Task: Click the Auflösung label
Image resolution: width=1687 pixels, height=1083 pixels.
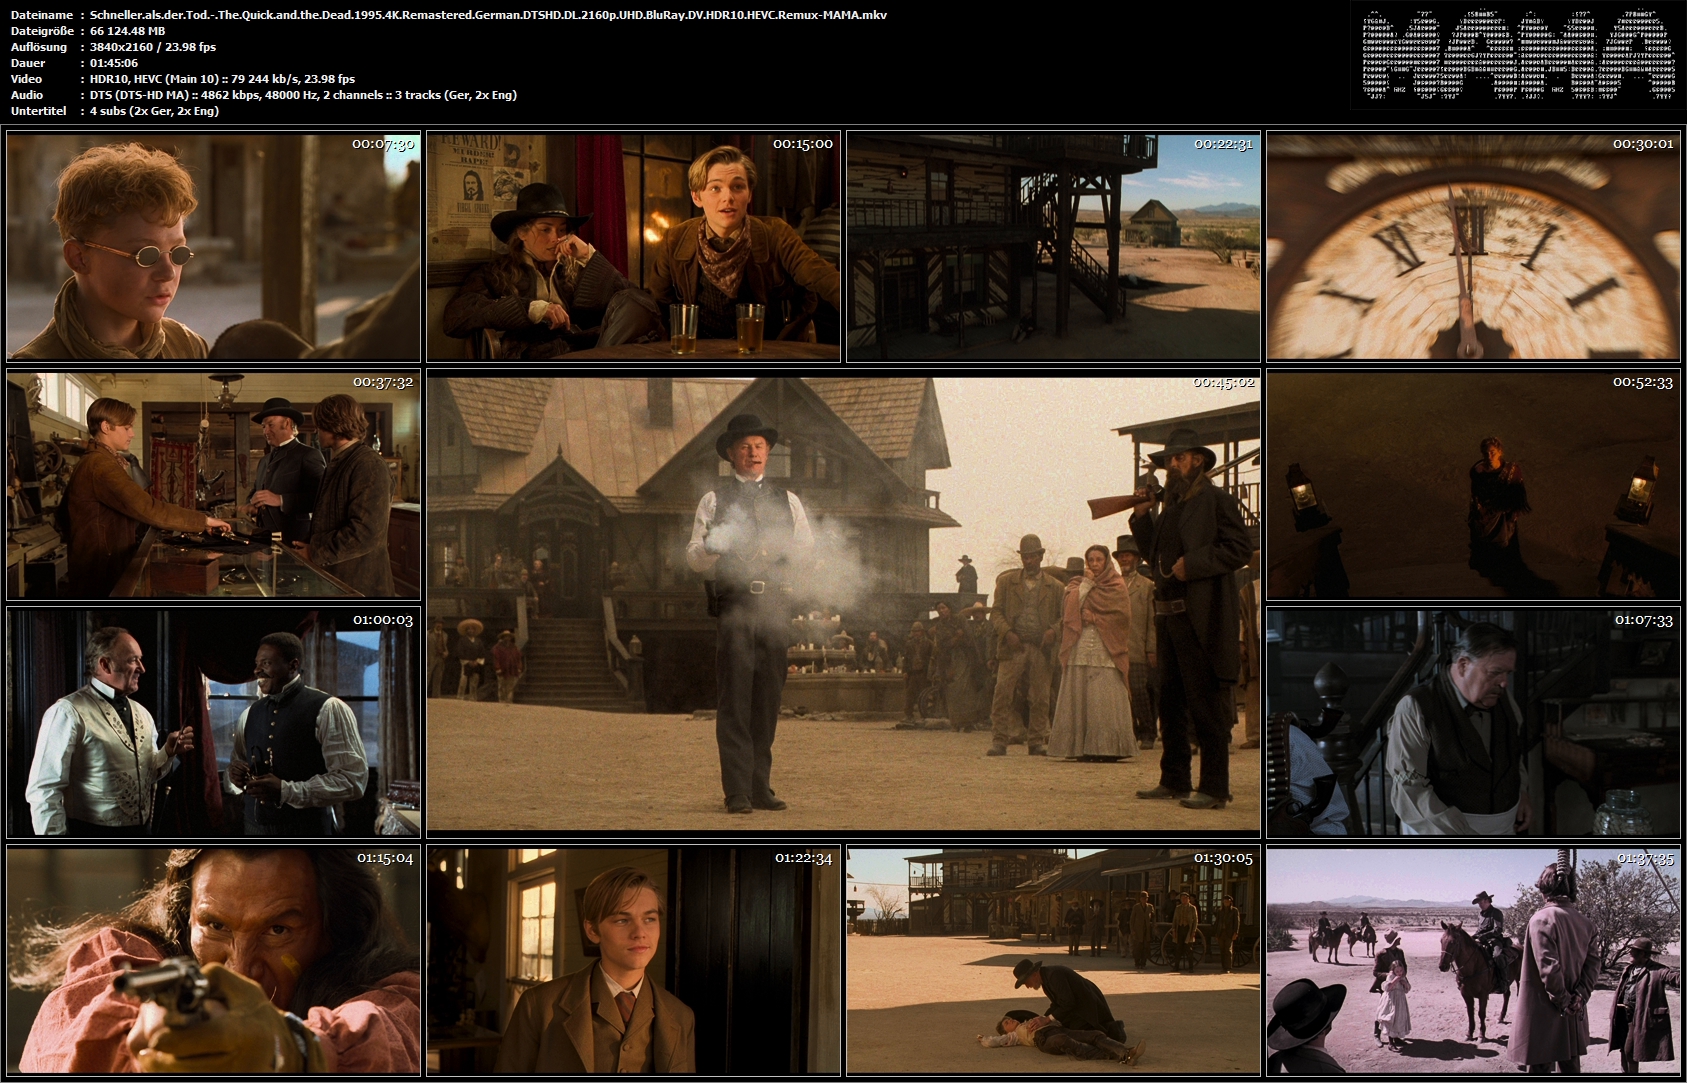Action: pos(39,47)
